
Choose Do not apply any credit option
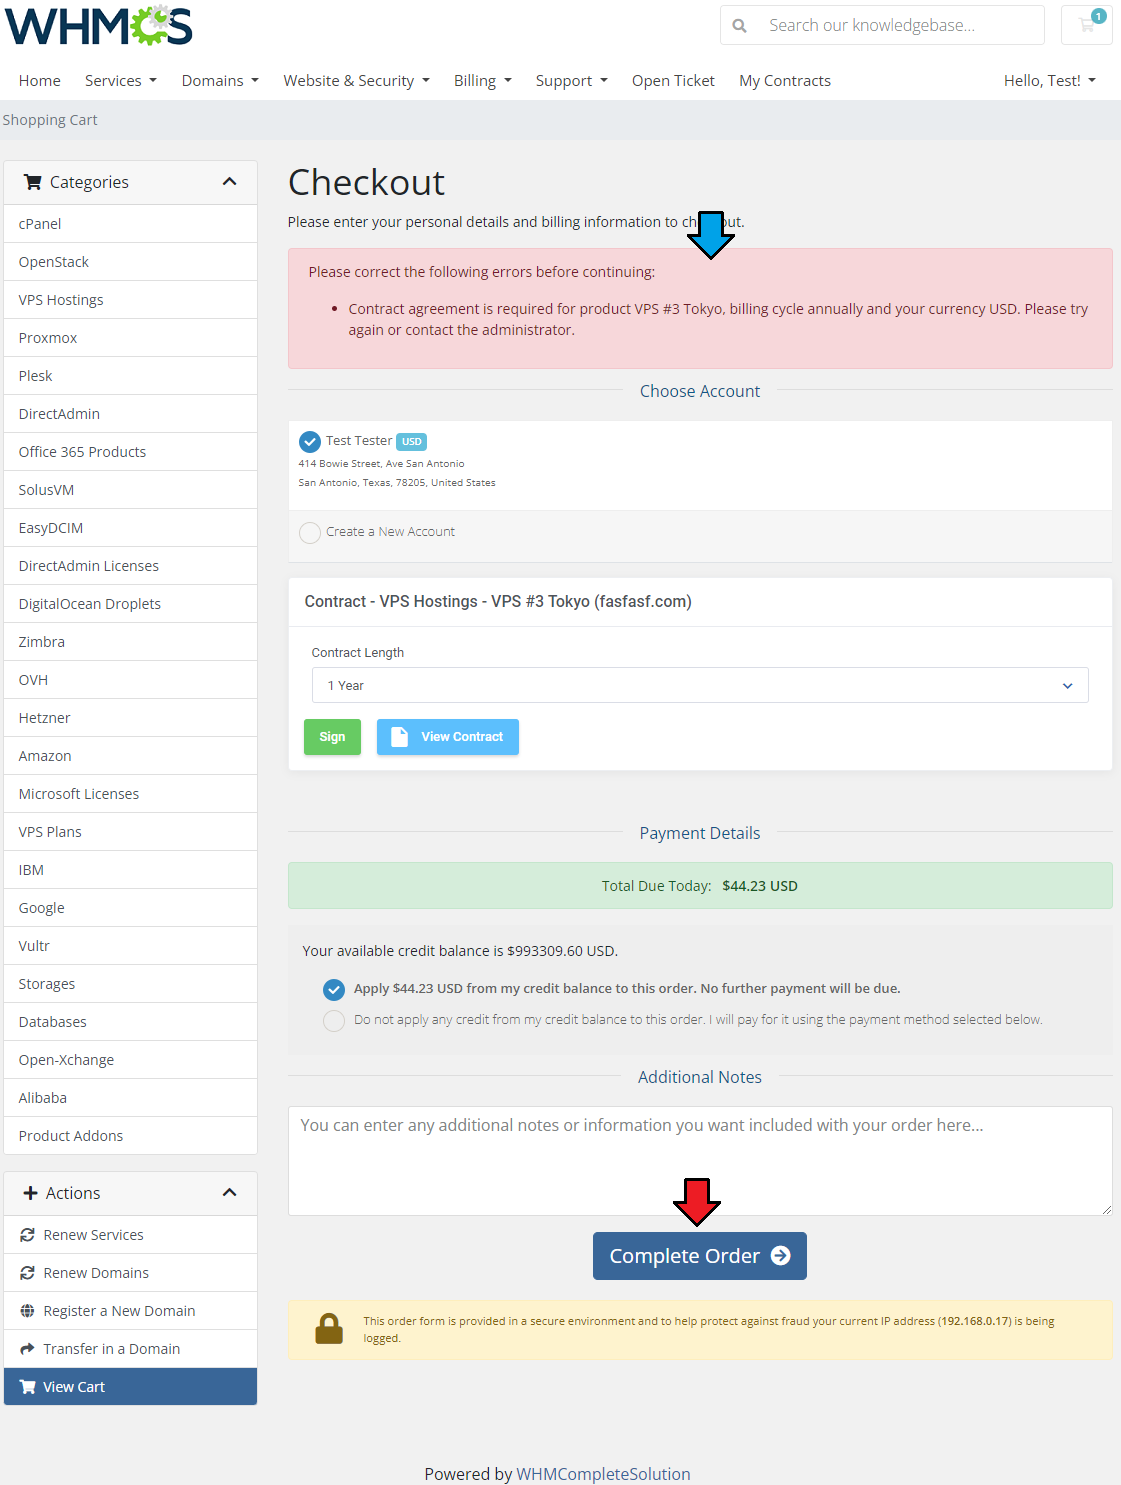click(334, 1020)
